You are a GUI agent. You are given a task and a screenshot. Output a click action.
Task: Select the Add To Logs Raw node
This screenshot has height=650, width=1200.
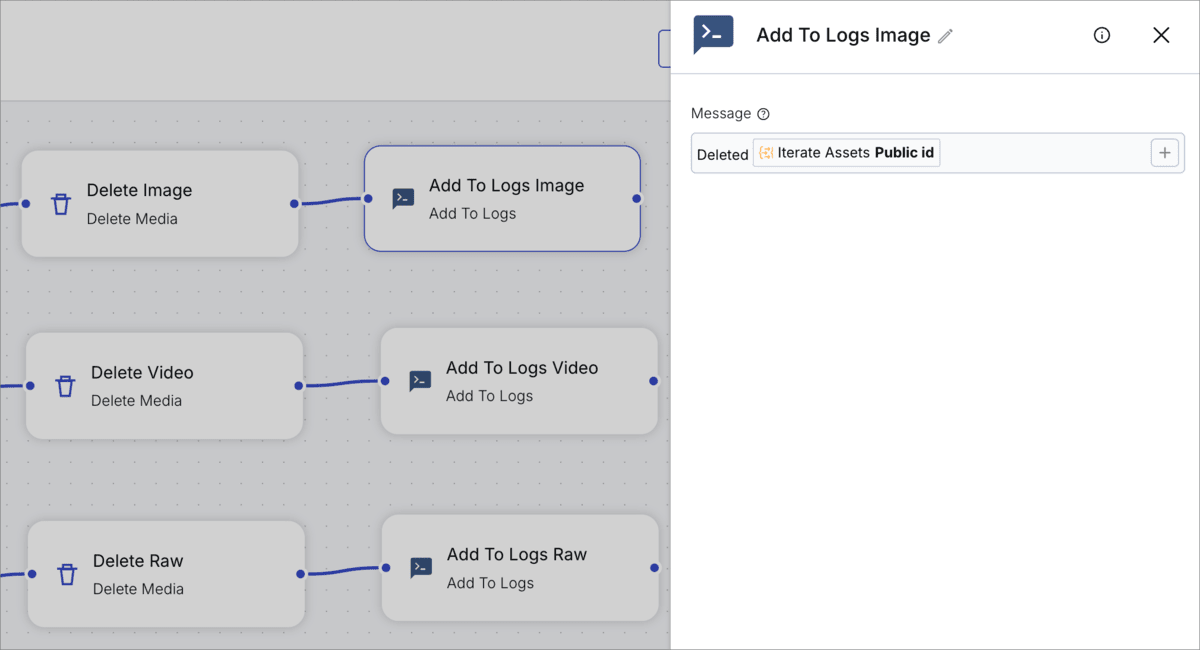coord(520,568)
